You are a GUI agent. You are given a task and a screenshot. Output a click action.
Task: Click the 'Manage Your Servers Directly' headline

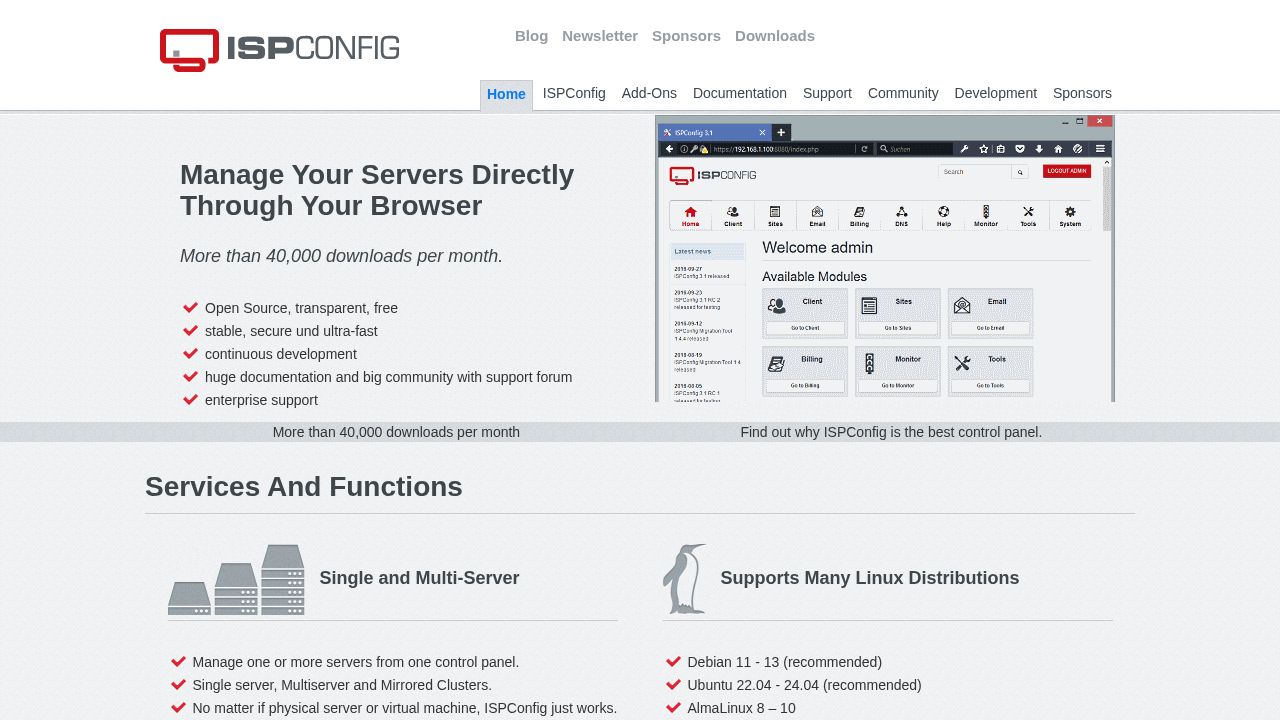[x=377, y=190]
